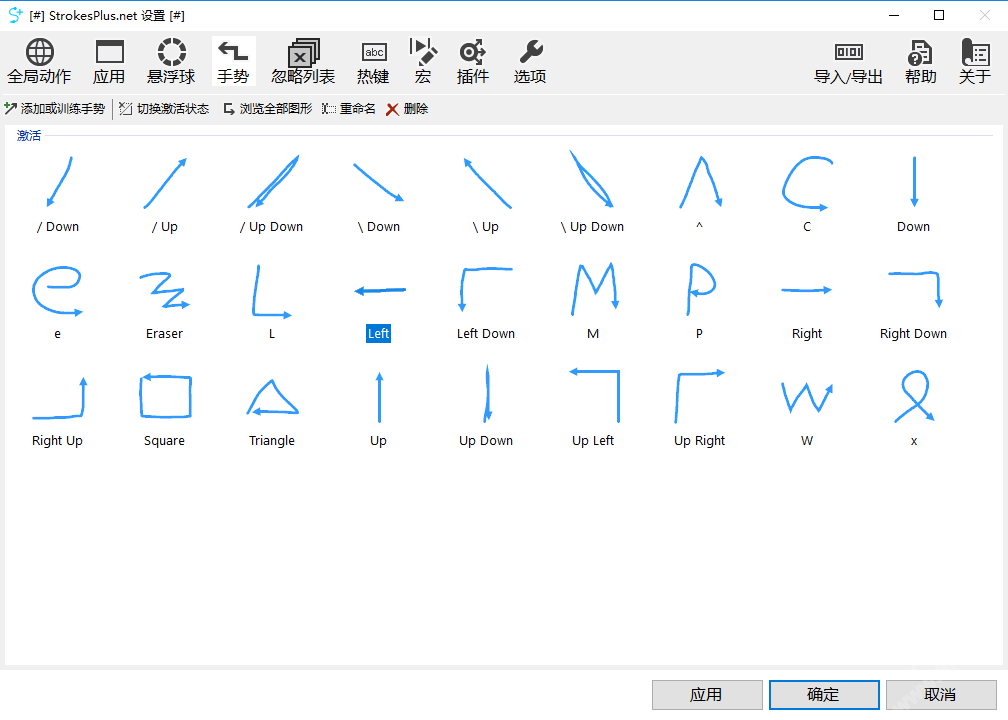This screenshot has height=720, width=1008.
Task: Open the 热键 hotkeys section
Action: pos(374,62)
